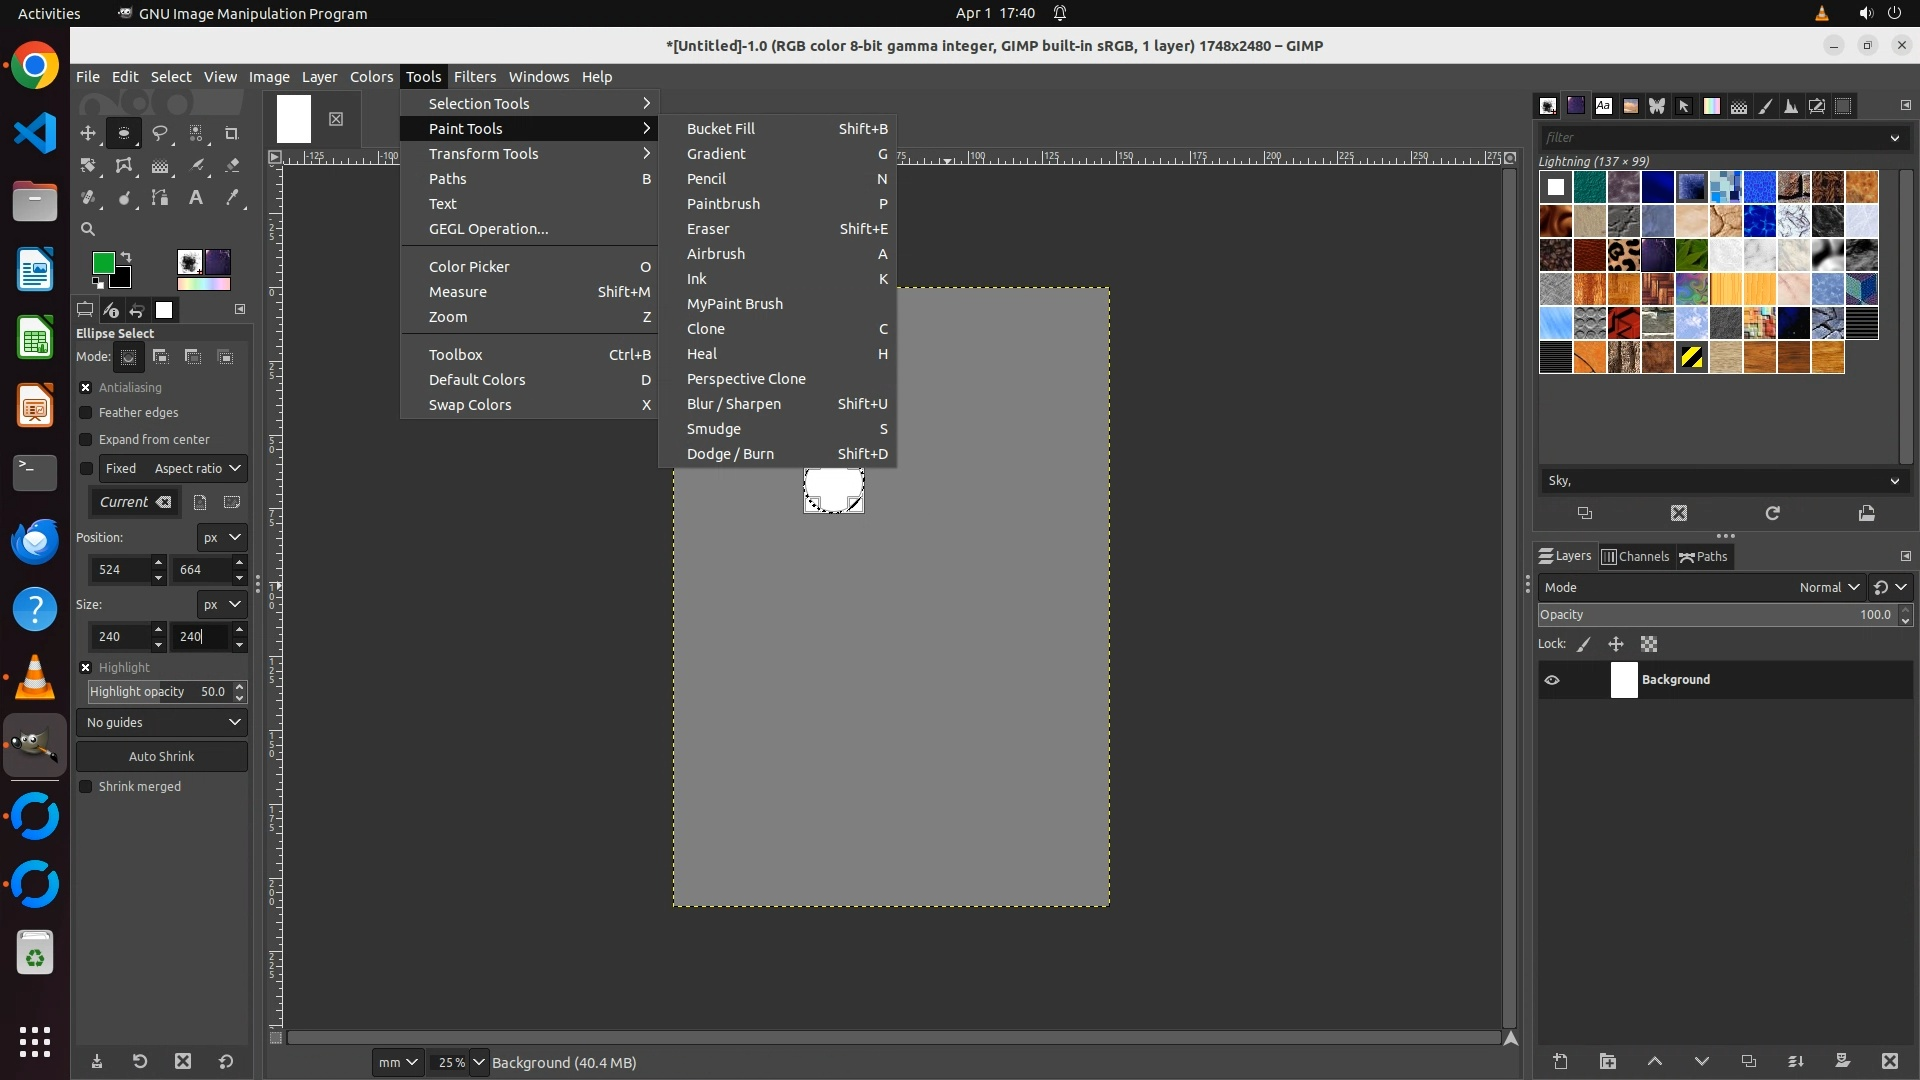The image size is (1920, 1080).
Task: Click the Eraser tool in toolbox
Action: pyautogui.click(x=232, y=166)
